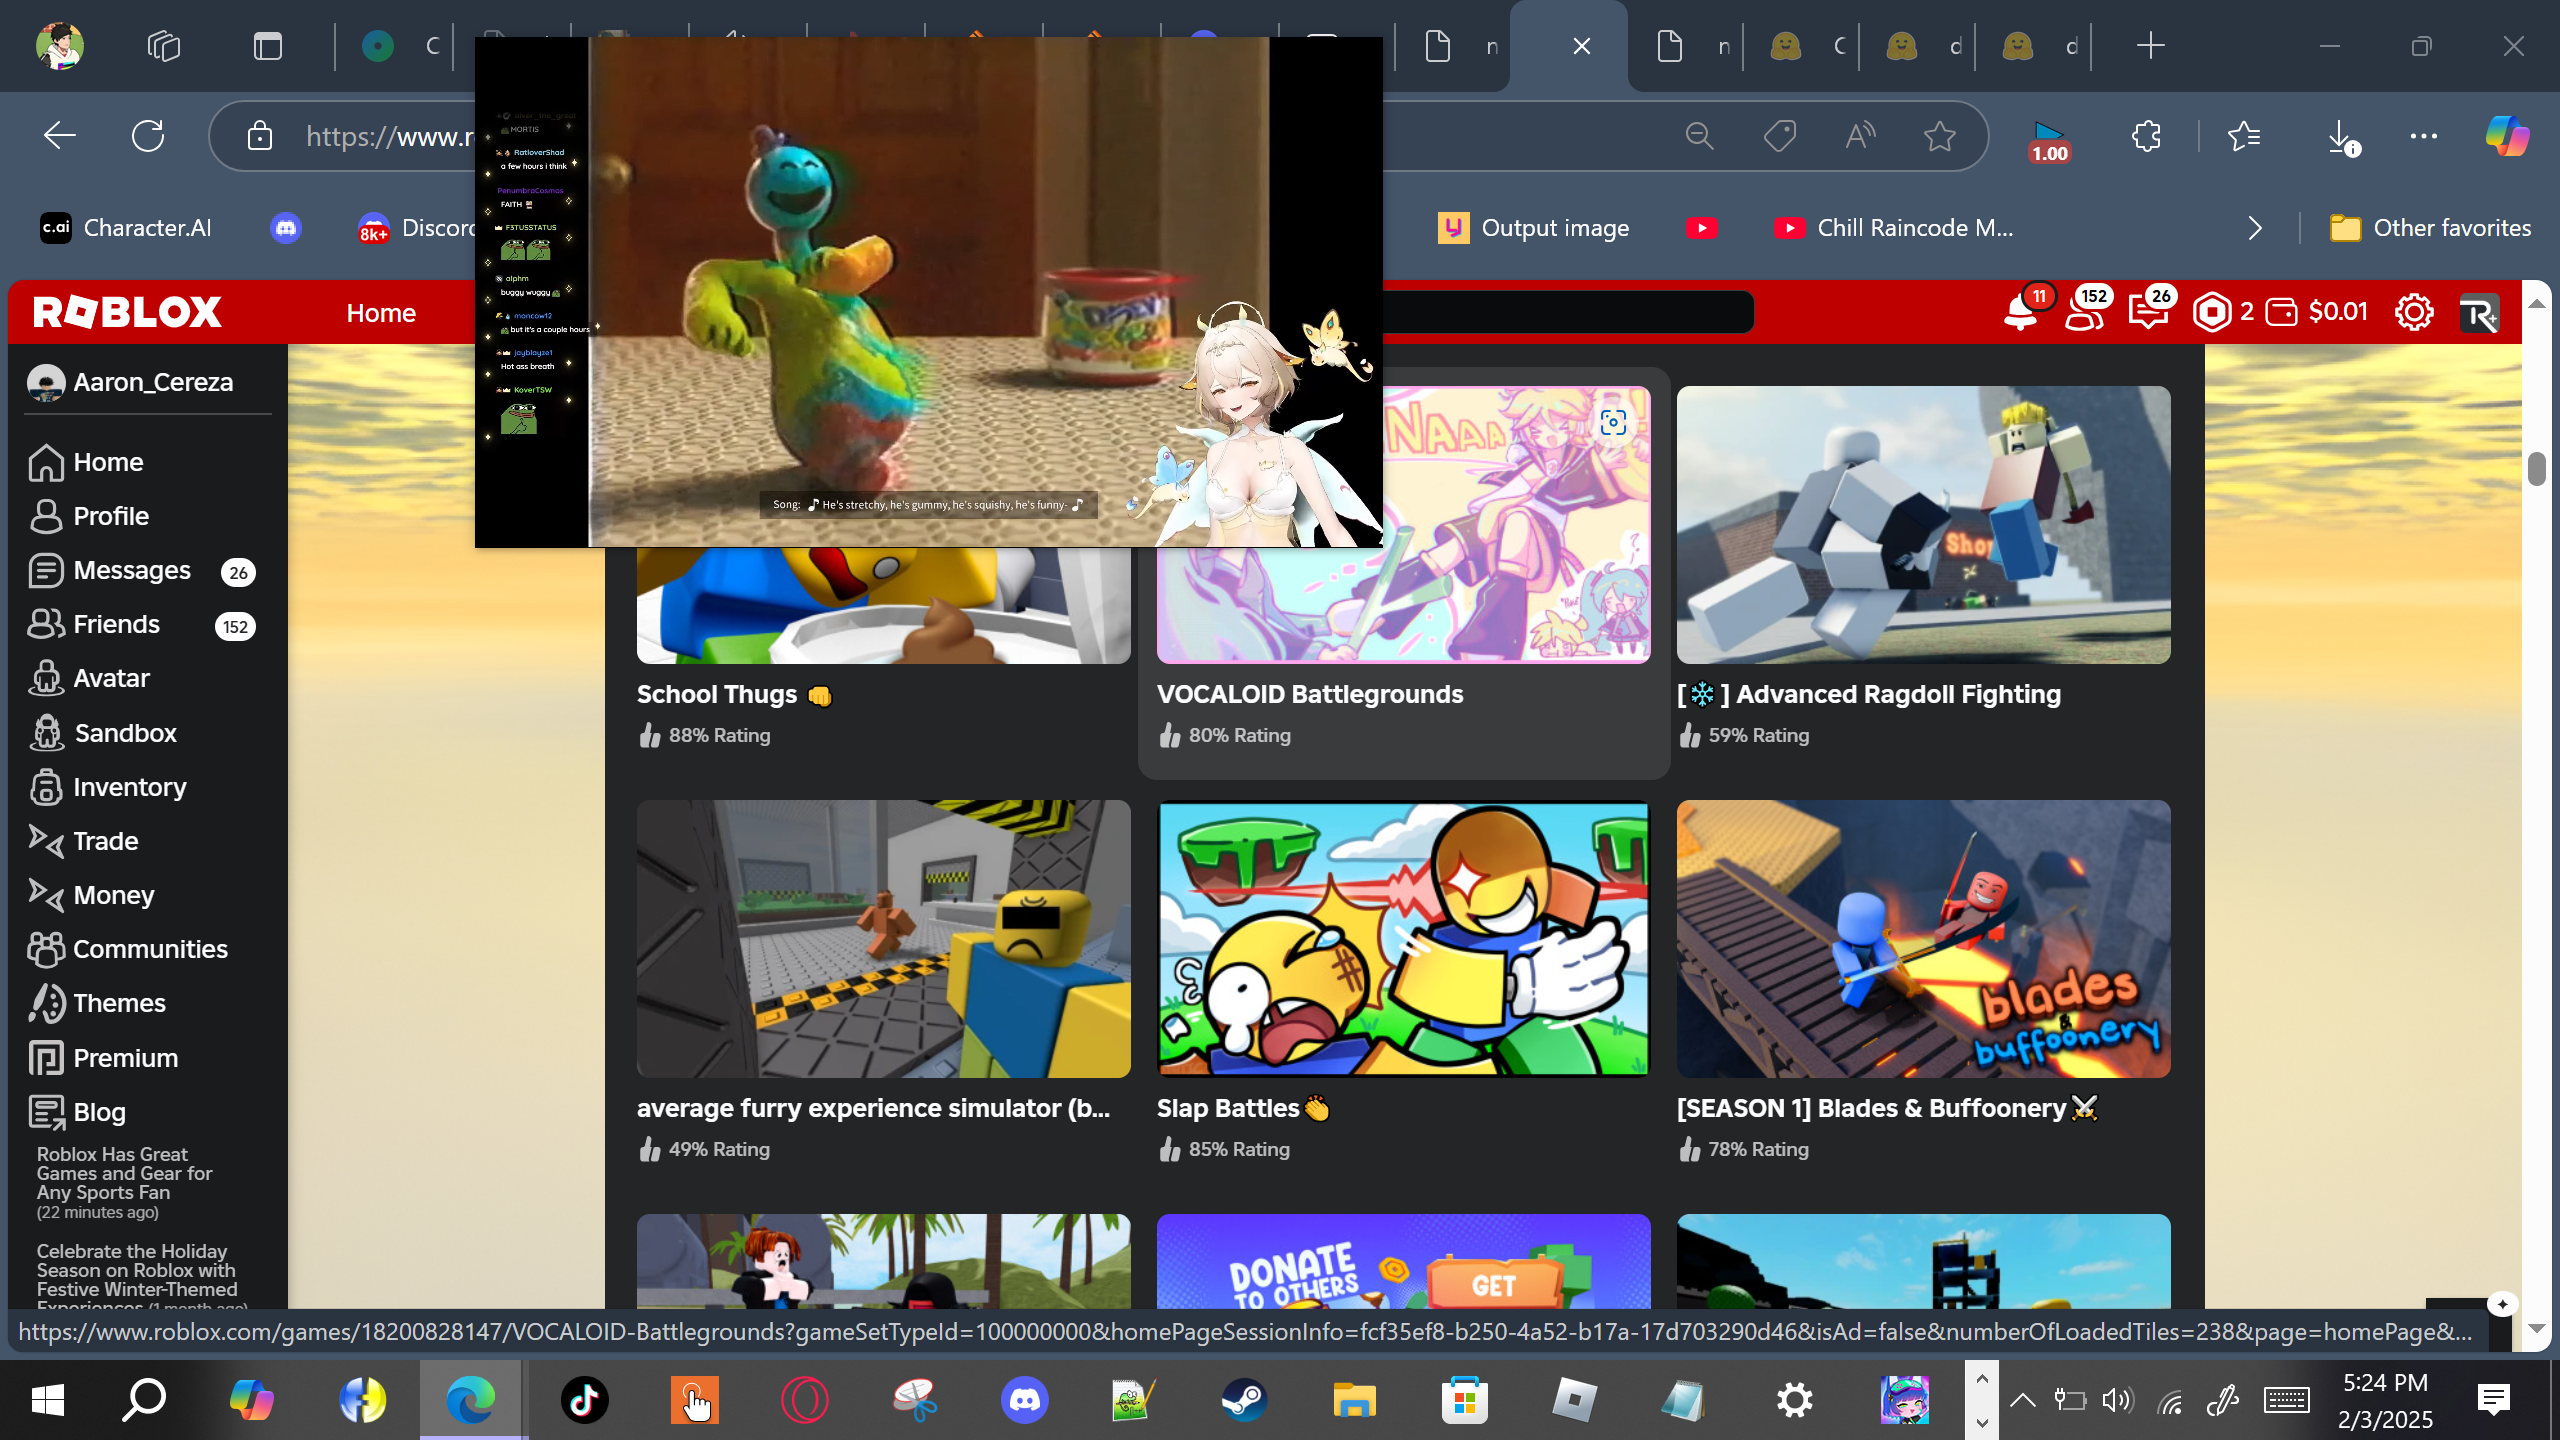
Task: Open wallet balance $0.01
Action: 2317,312
